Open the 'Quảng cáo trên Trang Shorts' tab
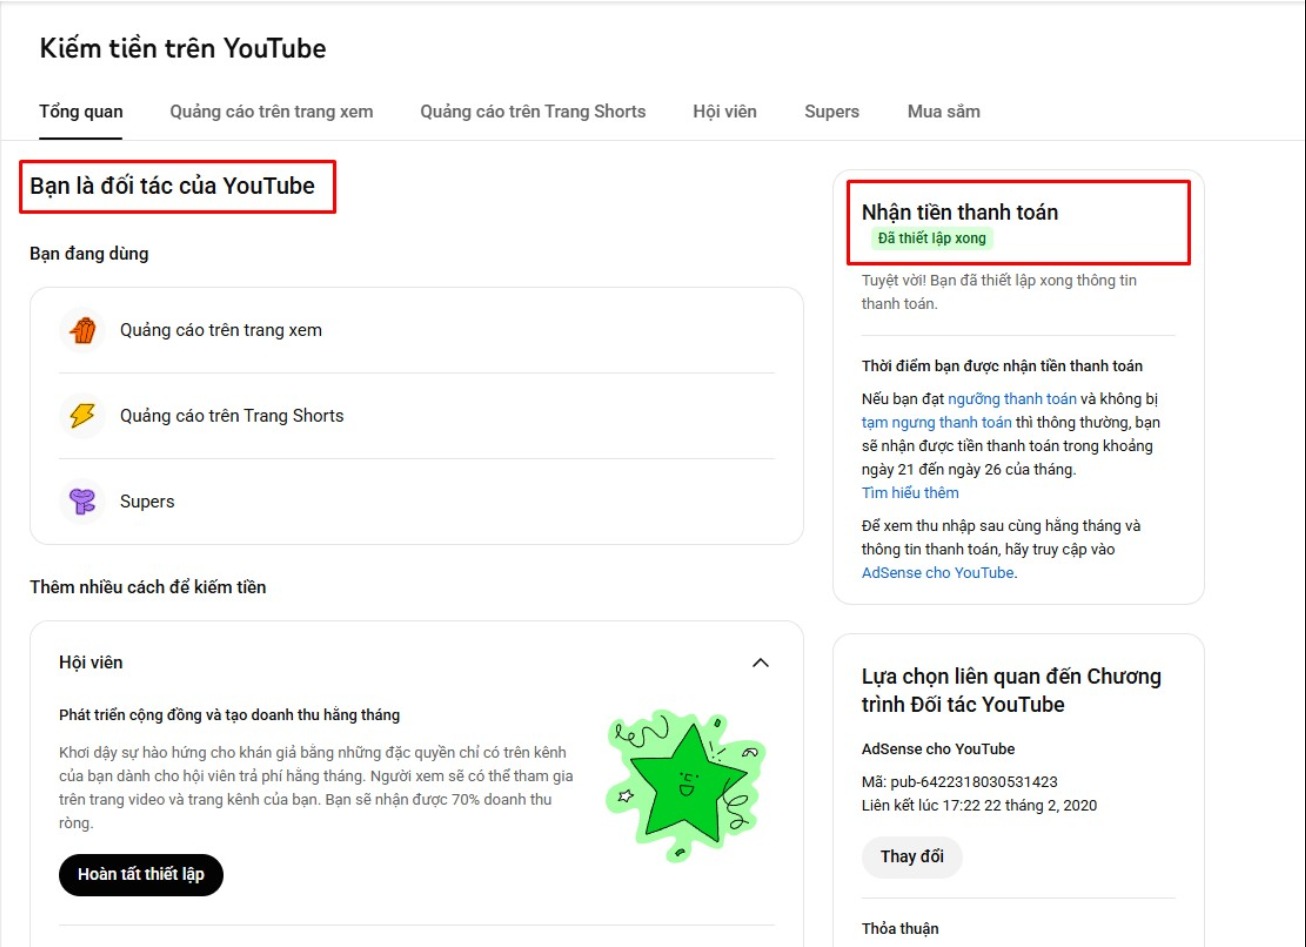 pos(532,112)
